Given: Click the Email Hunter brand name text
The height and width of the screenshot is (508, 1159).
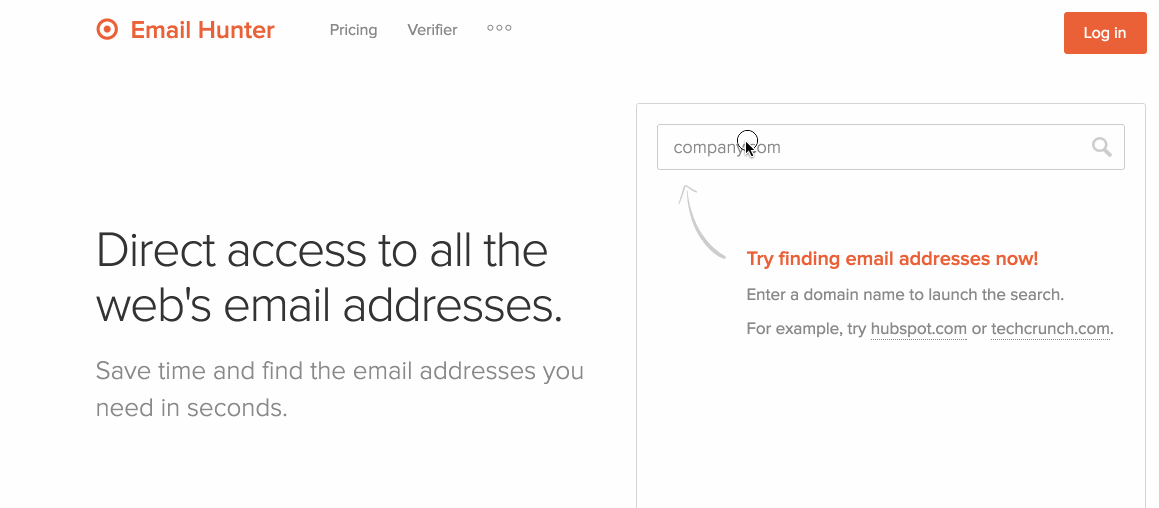Looking at the screenshot, I should (x=202, y=30).
